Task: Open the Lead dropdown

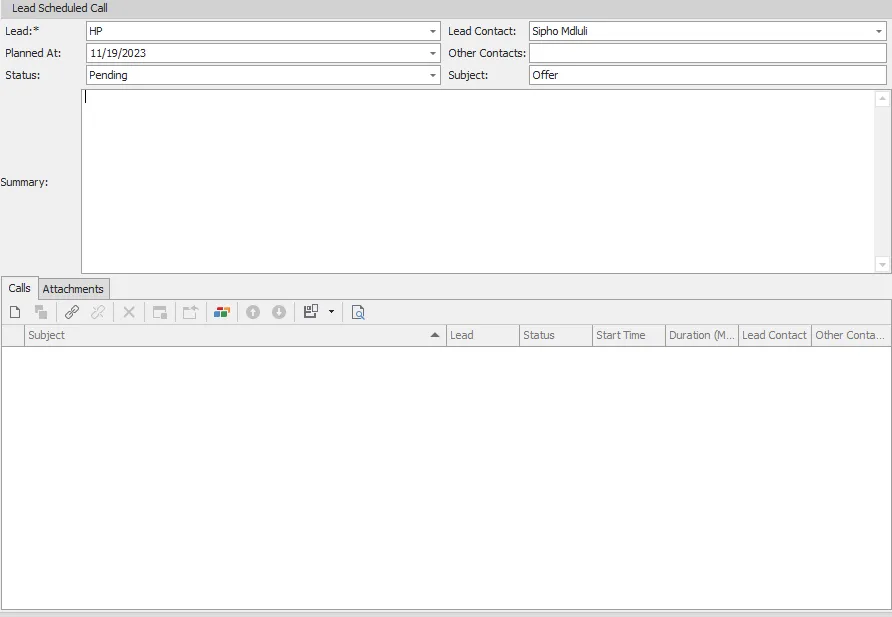Action: [433, 31]
